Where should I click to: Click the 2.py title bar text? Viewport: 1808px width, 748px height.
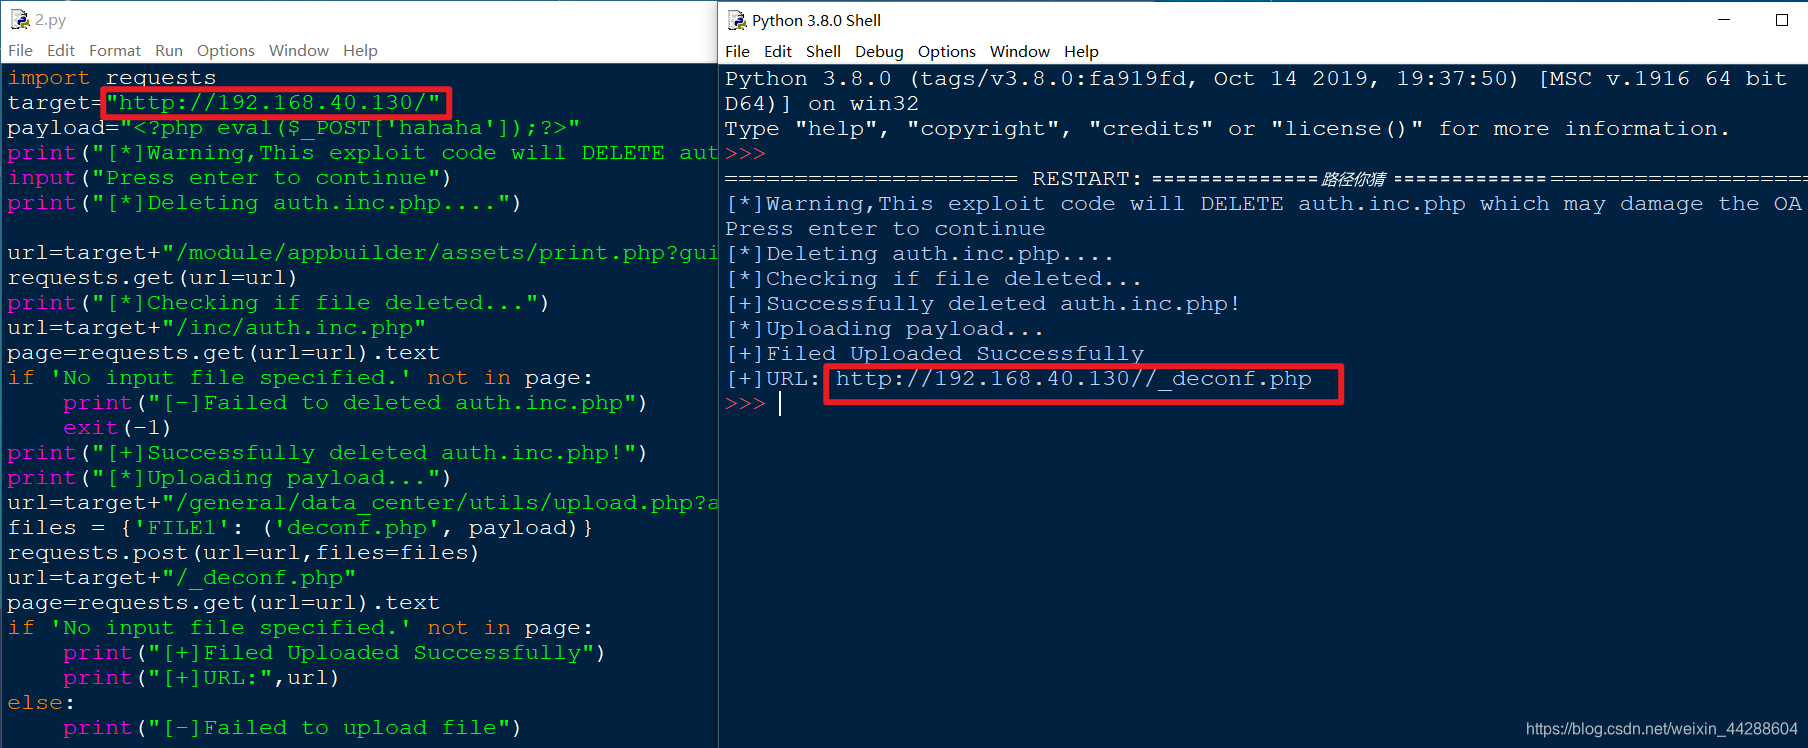[x=50, y=19]
